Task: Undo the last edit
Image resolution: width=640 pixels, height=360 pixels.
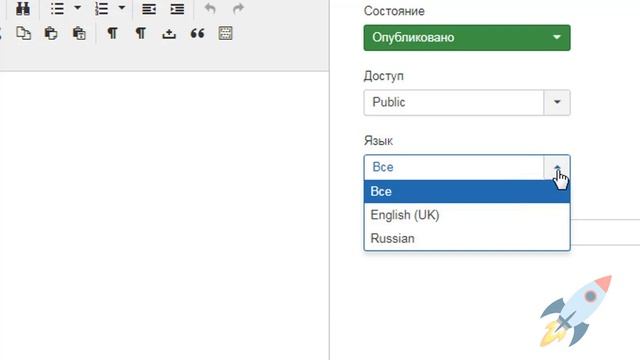Action: [210, 9]
